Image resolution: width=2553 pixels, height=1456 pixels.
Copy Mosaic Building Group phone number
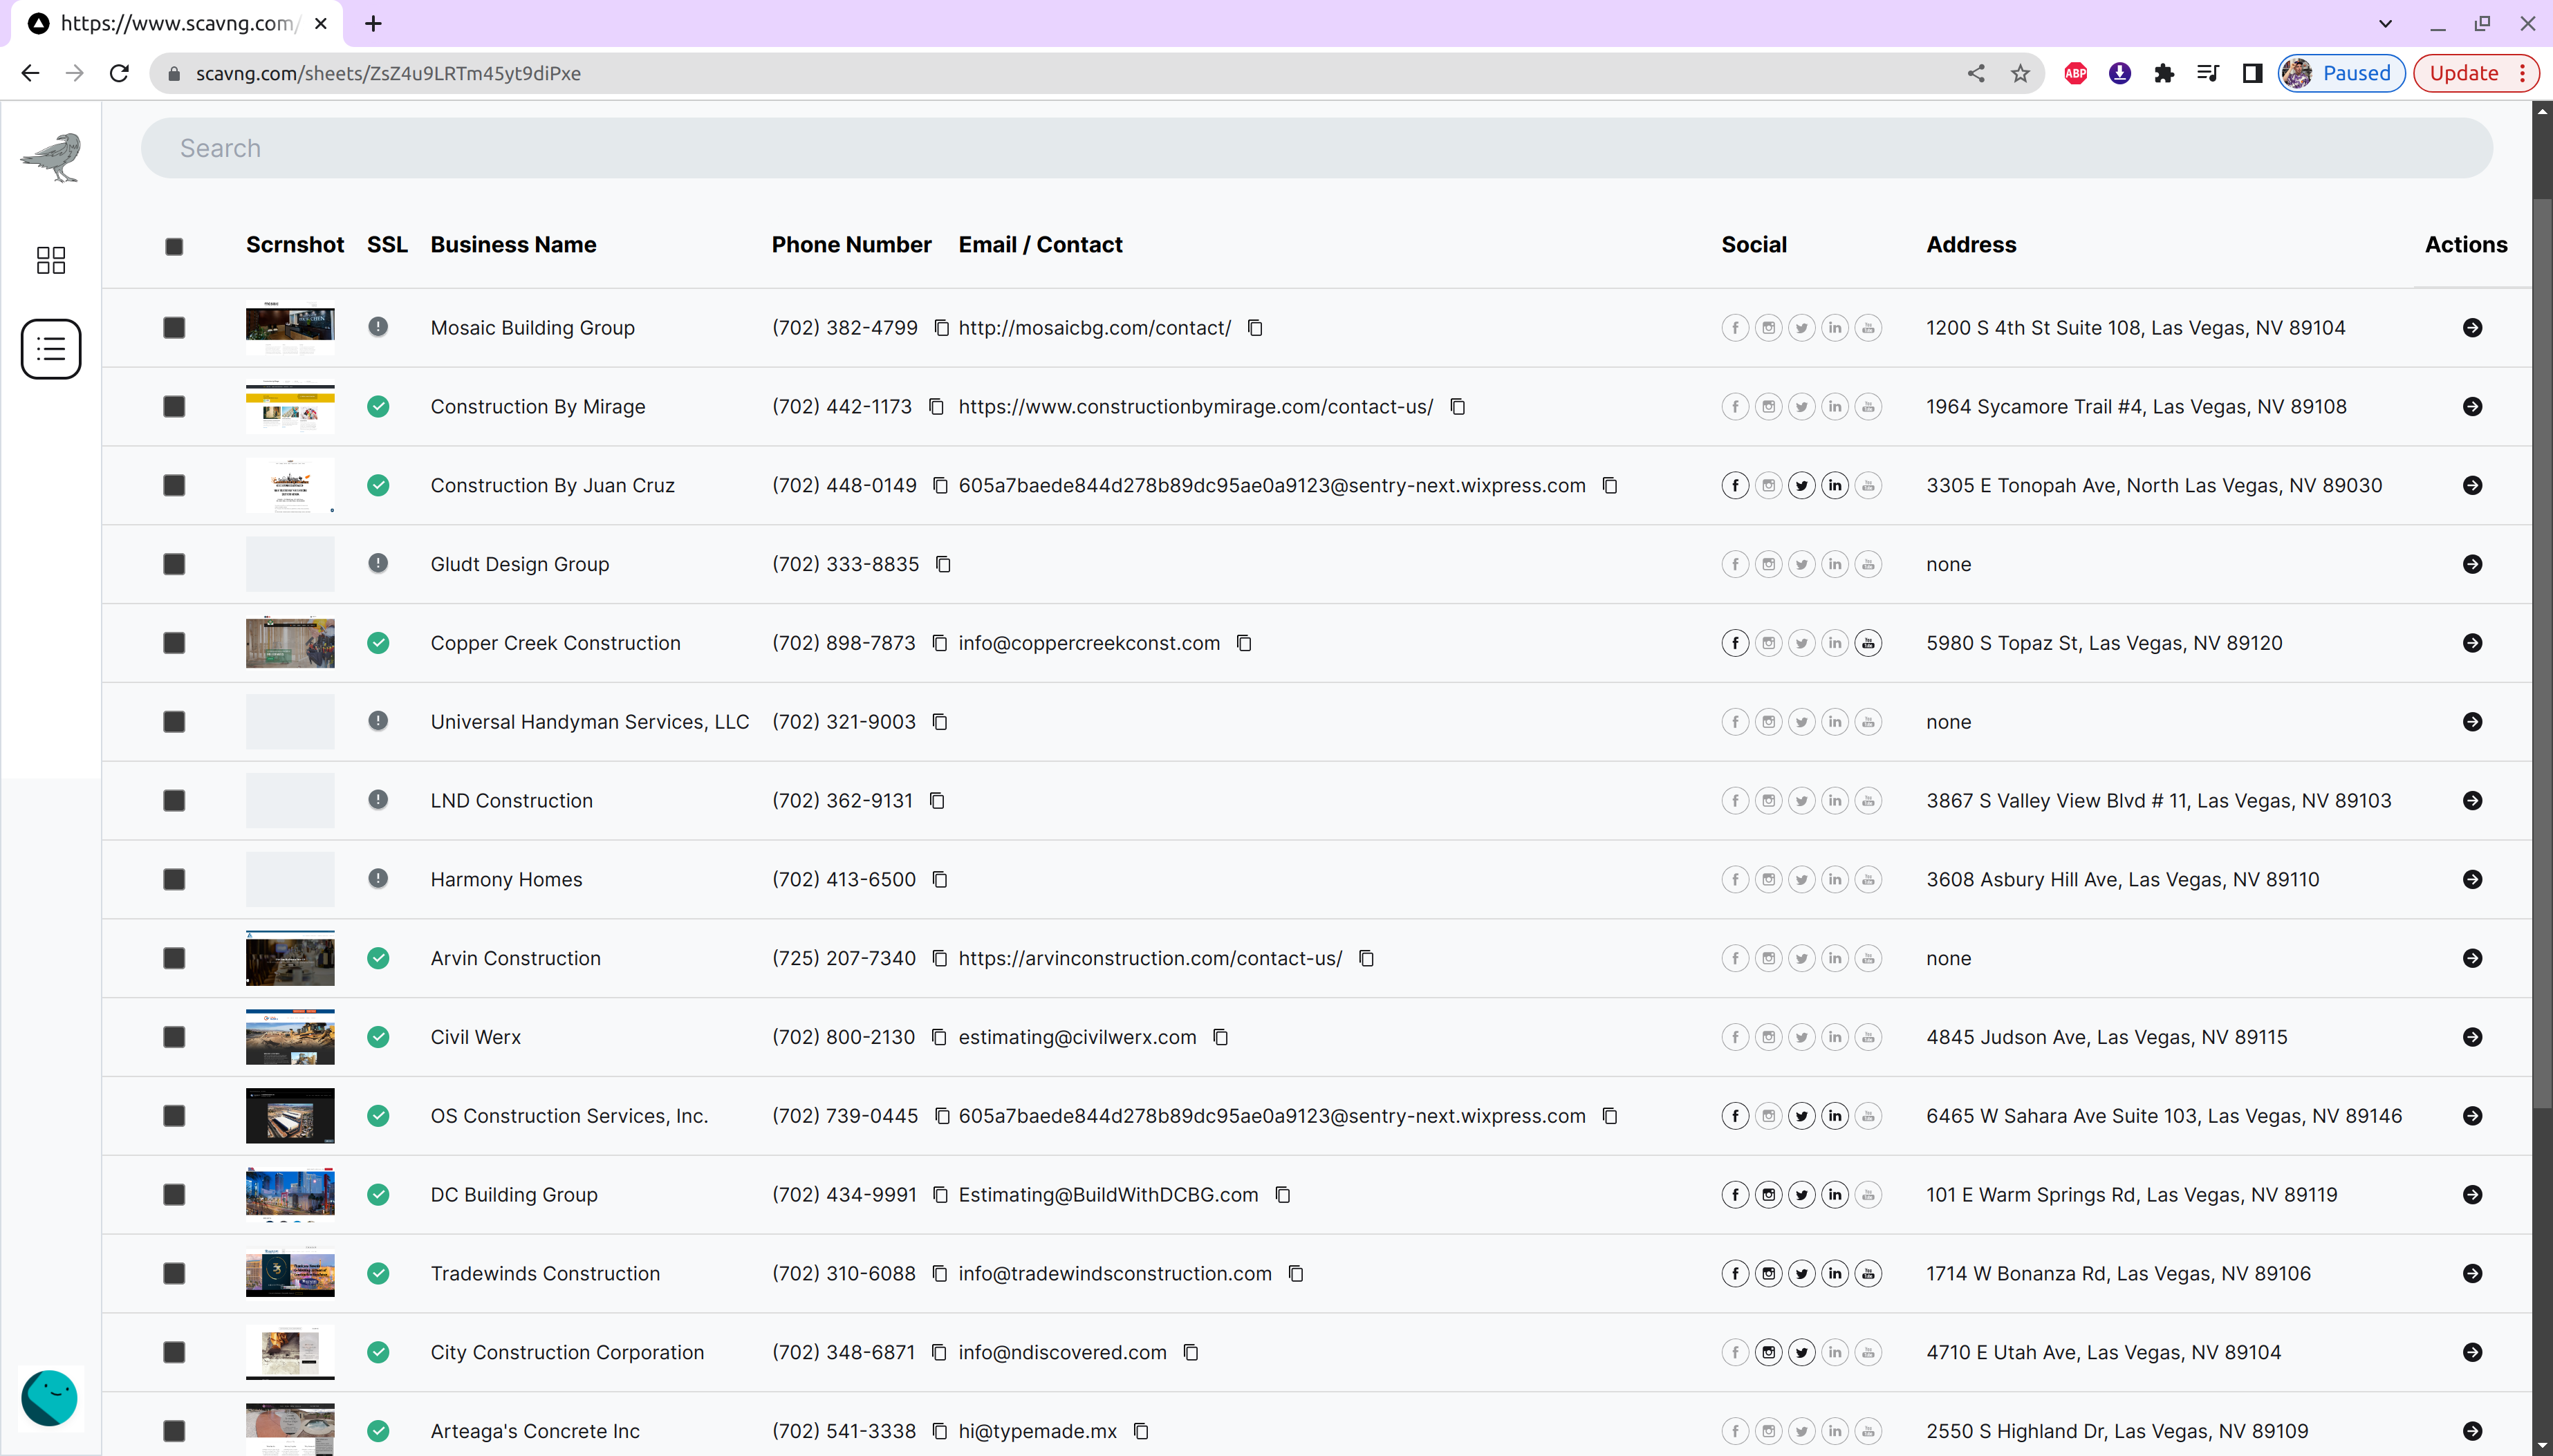tap(941, 328)
